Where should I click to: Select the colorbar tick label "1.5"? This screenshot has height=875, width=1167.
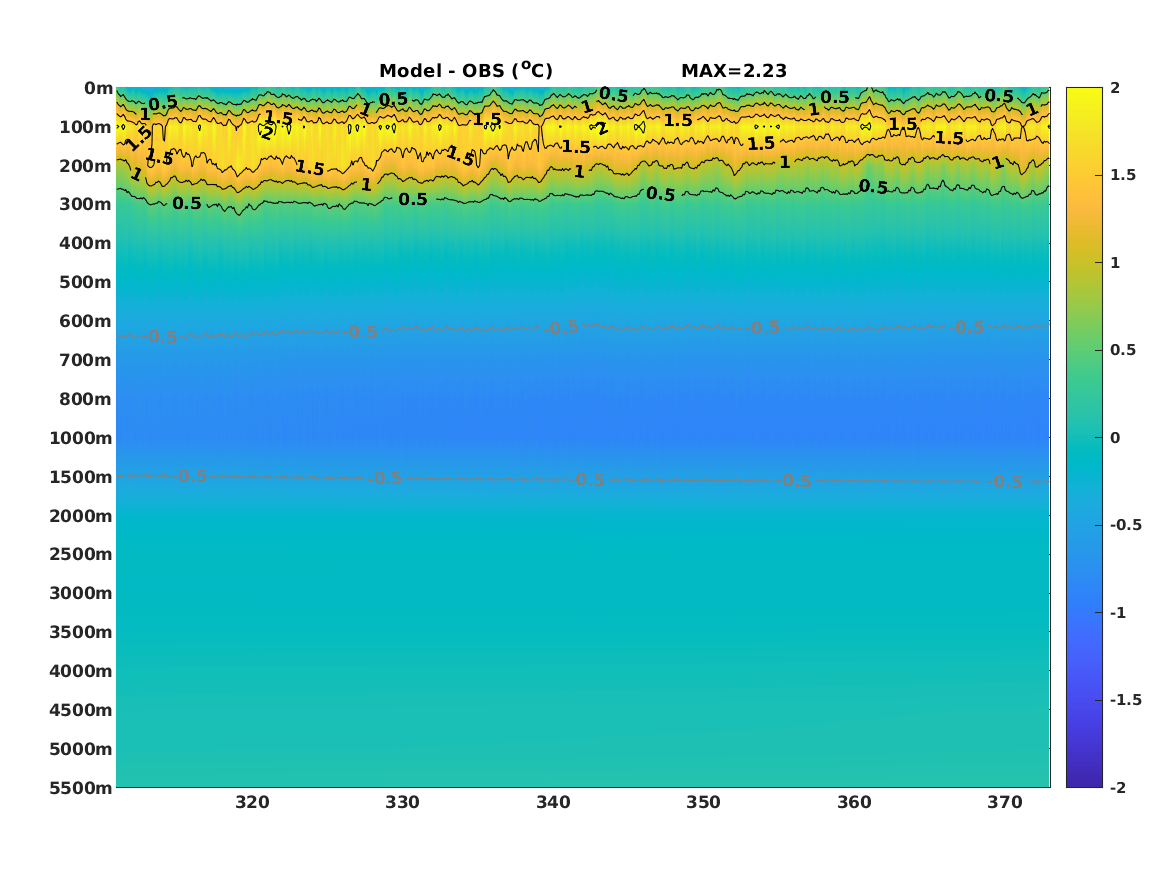[1123, 175]
